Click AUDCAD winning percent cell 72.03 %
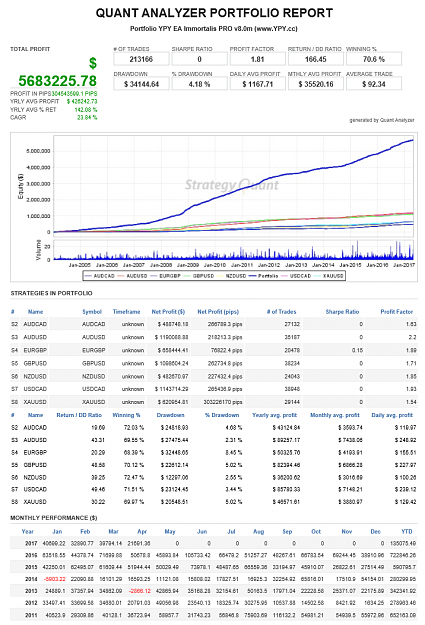The width and height of the screenshot is (425, 625). pos(134,428)
